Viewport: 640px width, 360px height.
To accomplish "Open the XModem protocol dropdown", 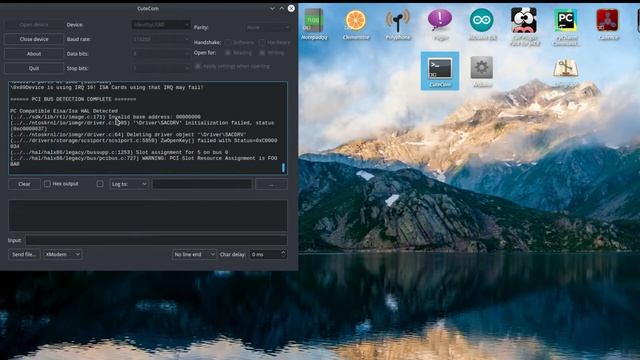I will (62, 254).
